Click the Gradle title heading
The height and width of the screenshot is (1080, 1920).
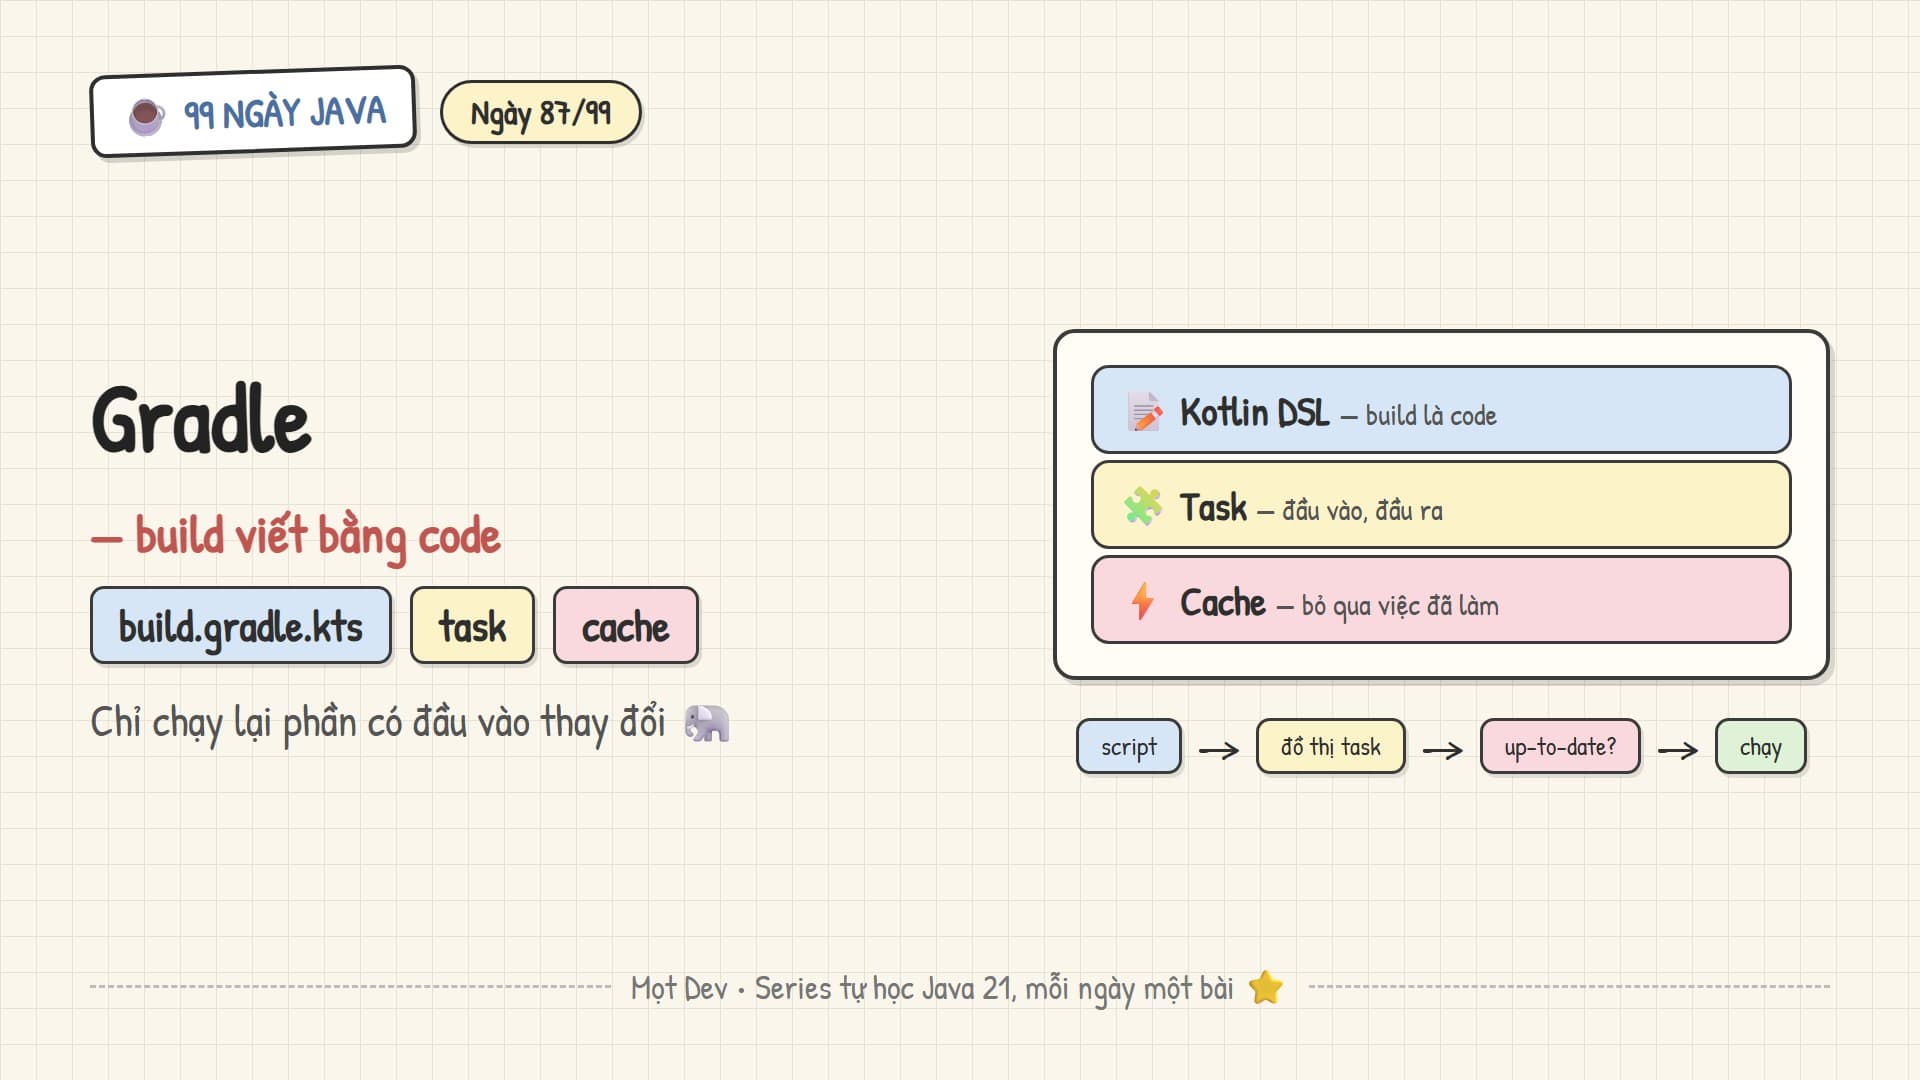(x=201, y=420)
